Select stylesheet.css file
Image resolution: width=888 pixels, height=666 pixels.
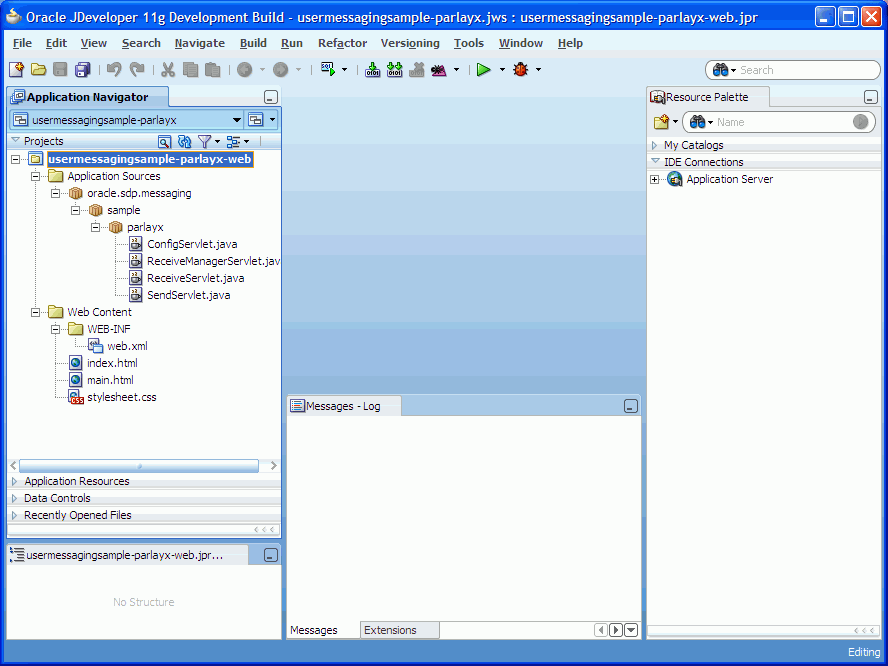coord(122,397)
